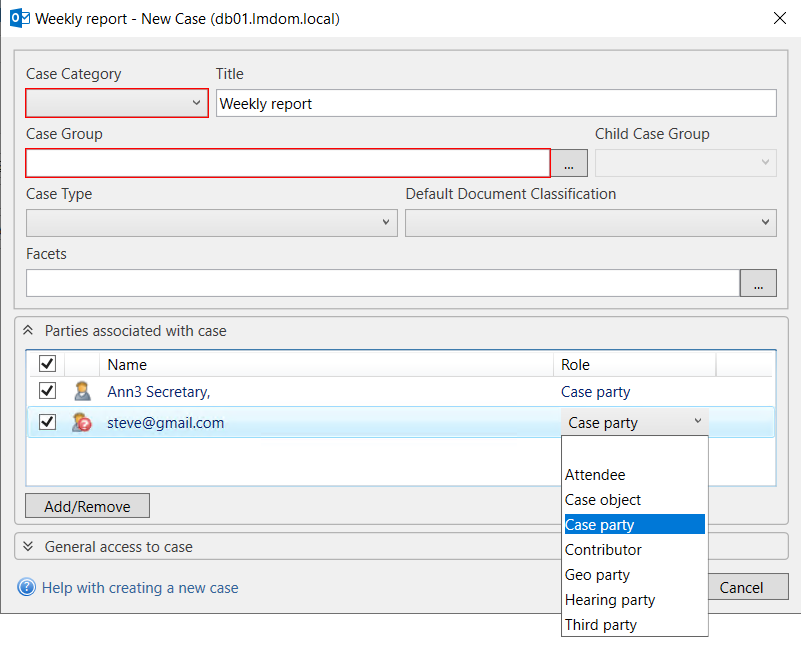Open Case Group browse ellipsis button

[x=570, y=163]
